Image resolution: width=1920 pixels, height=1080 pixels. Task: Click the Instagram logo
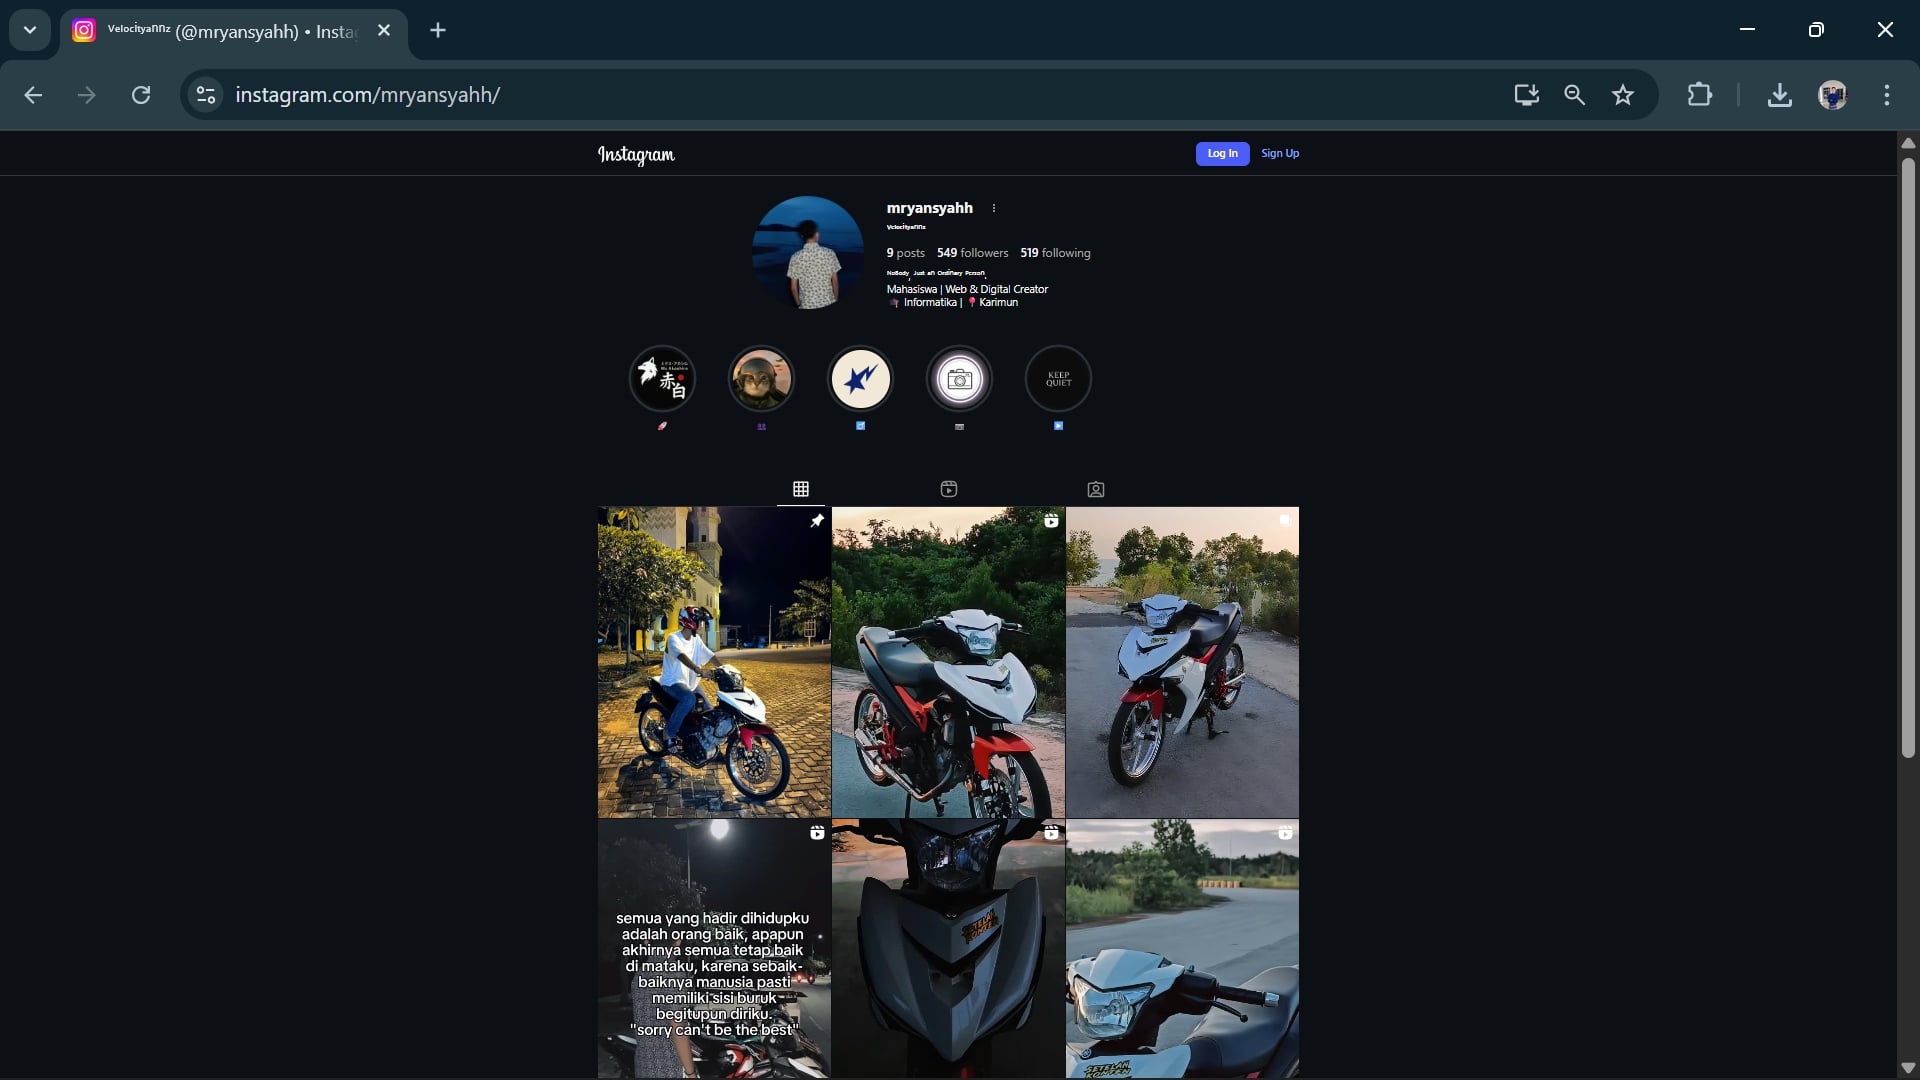(x=636, y=155)
